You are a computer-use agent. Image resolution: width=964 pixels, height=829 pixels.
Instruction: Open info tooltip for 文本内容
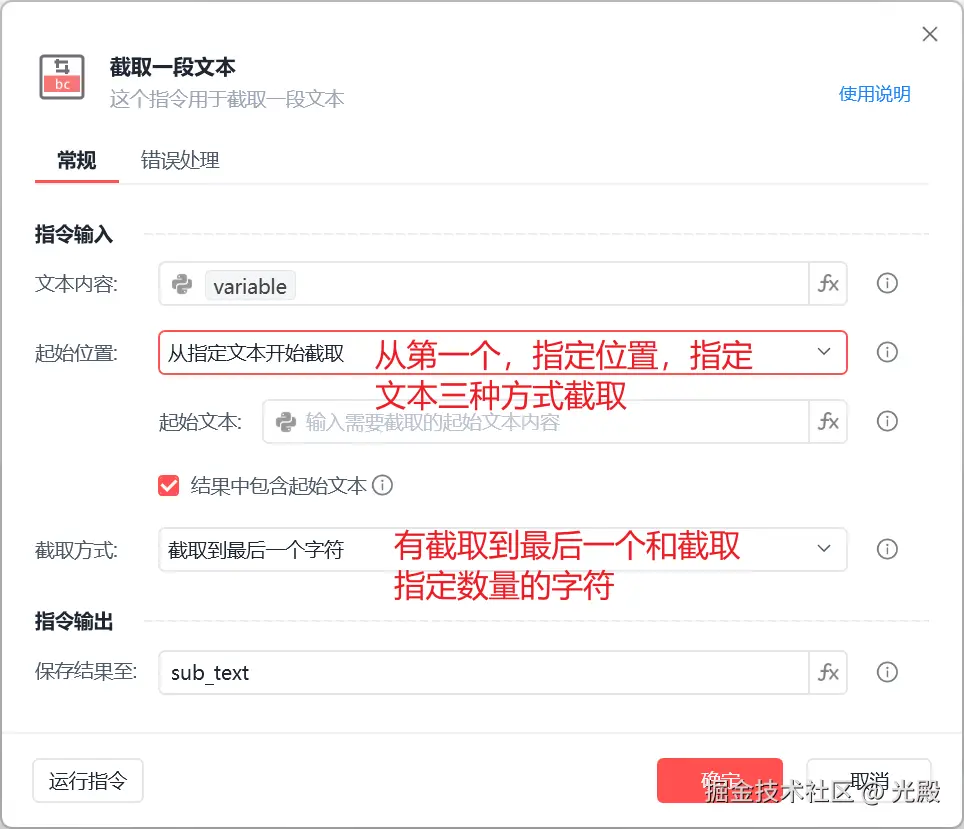coord(887,284)
